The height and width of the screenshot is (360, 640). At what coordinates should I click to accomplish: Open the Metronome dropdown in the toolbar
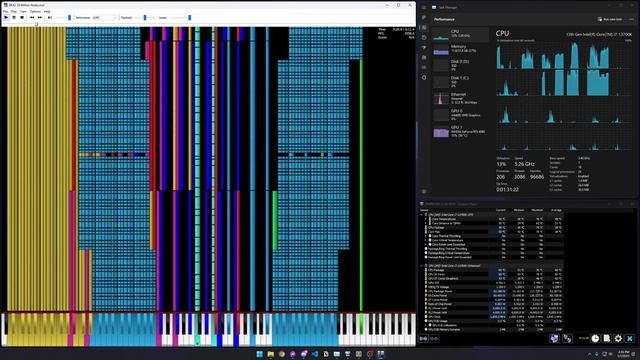(104, 18)
